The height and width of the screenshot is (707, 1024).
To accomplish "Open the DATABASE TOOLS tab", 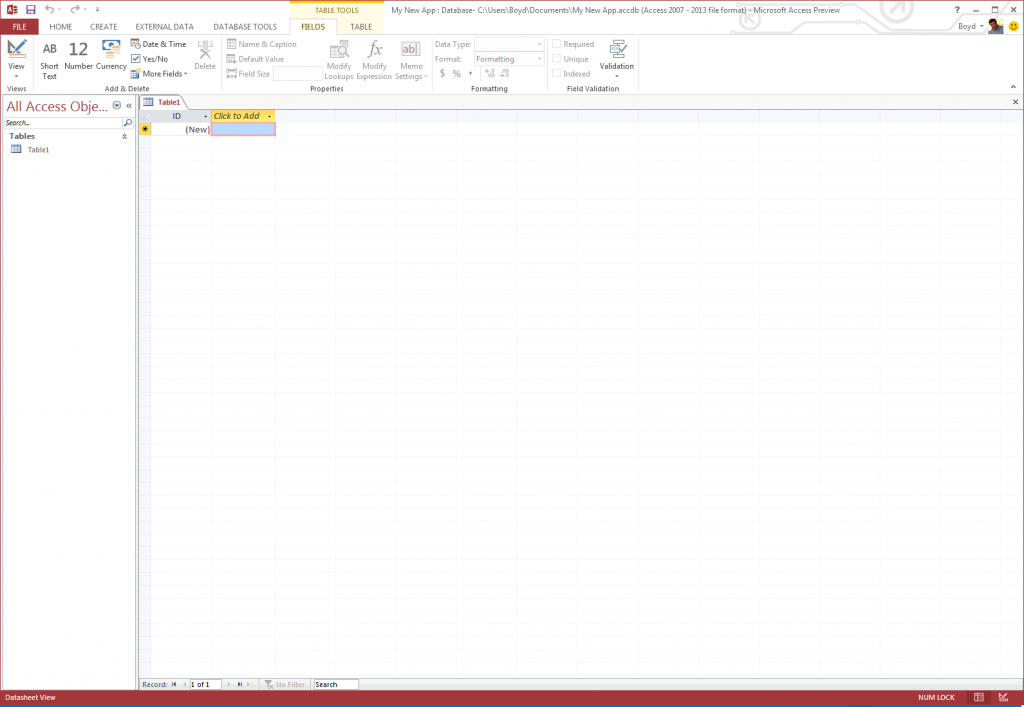I will 245,27.
